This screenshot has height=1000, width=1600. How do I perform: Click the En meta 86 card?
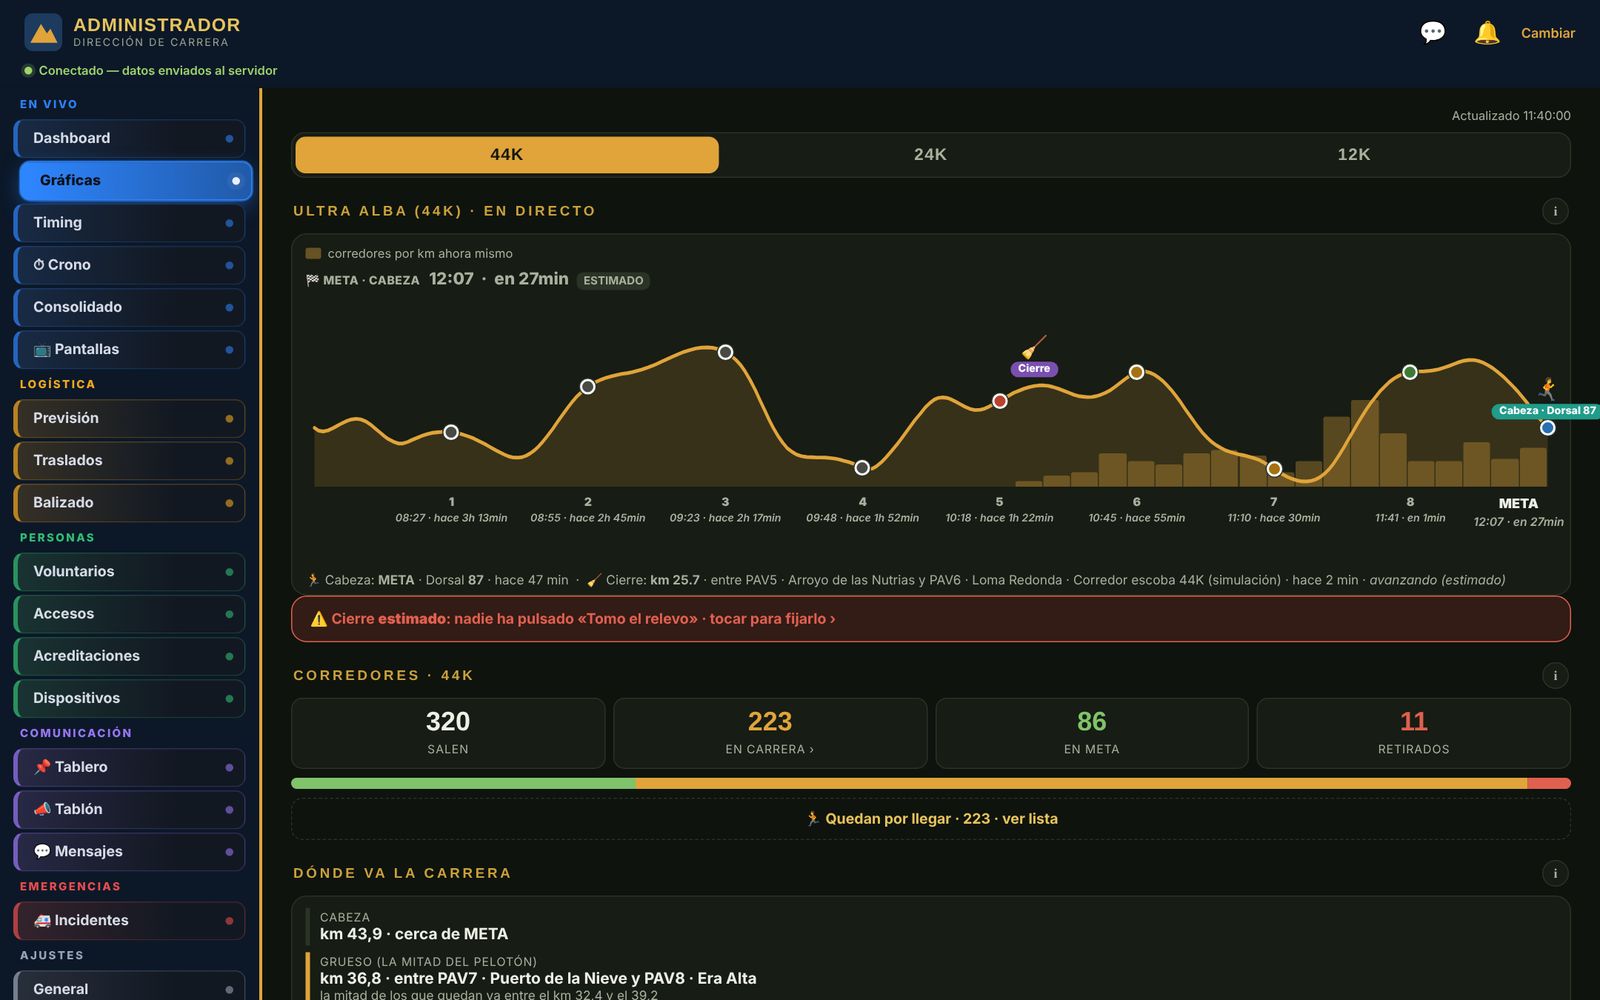[1092, 733]
